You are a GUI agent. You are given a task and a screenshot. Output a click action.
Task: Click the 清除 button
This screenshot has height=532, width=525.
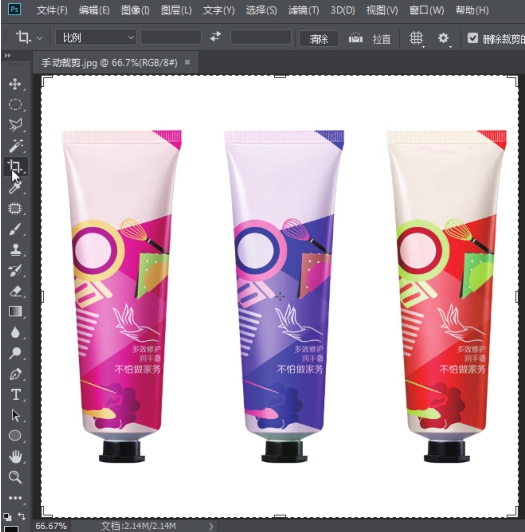pyautogui.click(x=319, y=38)
